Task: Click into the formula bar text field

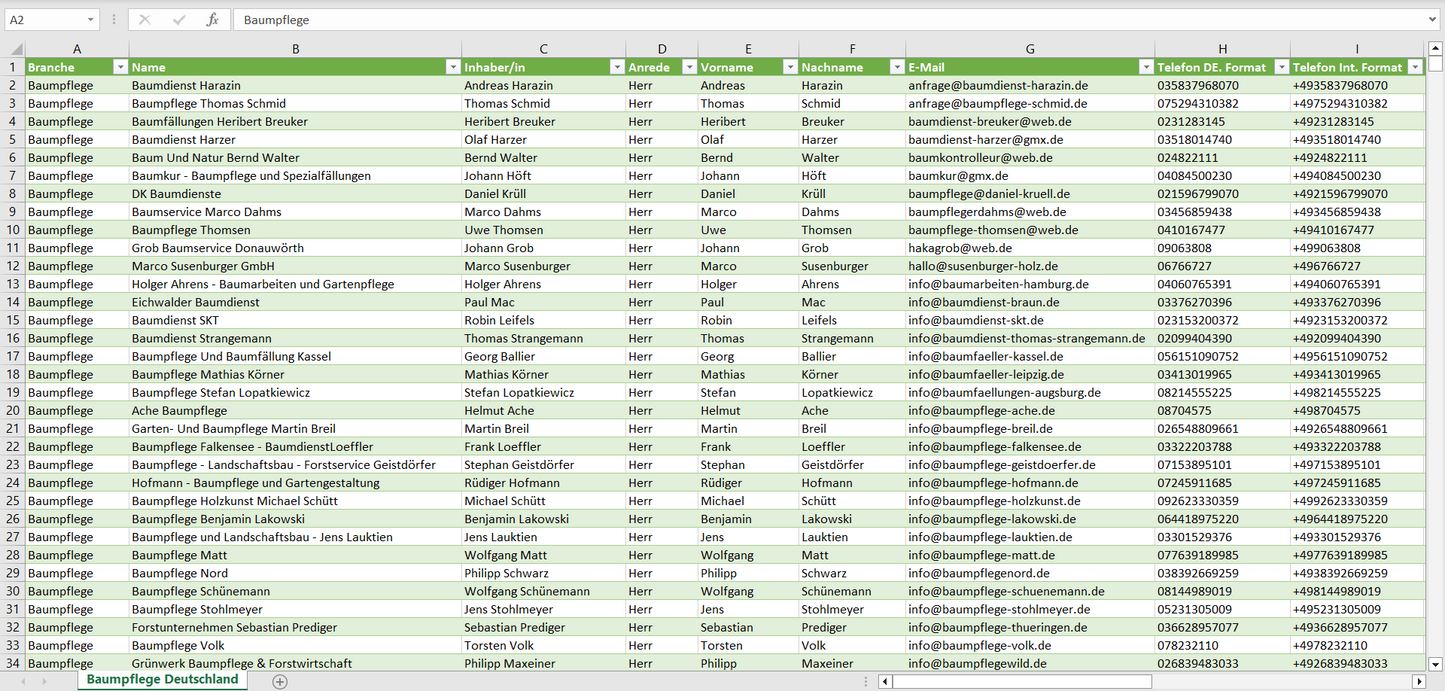Action: point(800,20)
